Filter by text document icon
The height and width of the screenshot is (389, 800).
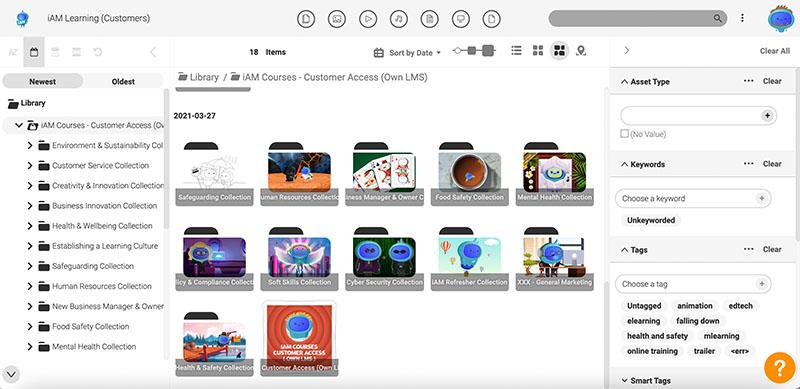click(430, 19)
